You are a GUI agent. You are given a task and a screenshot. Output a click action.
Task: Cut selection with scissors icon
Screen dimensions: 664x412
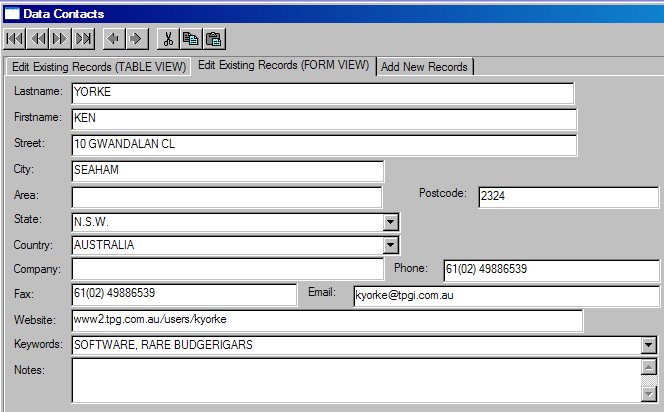[169, 39]
